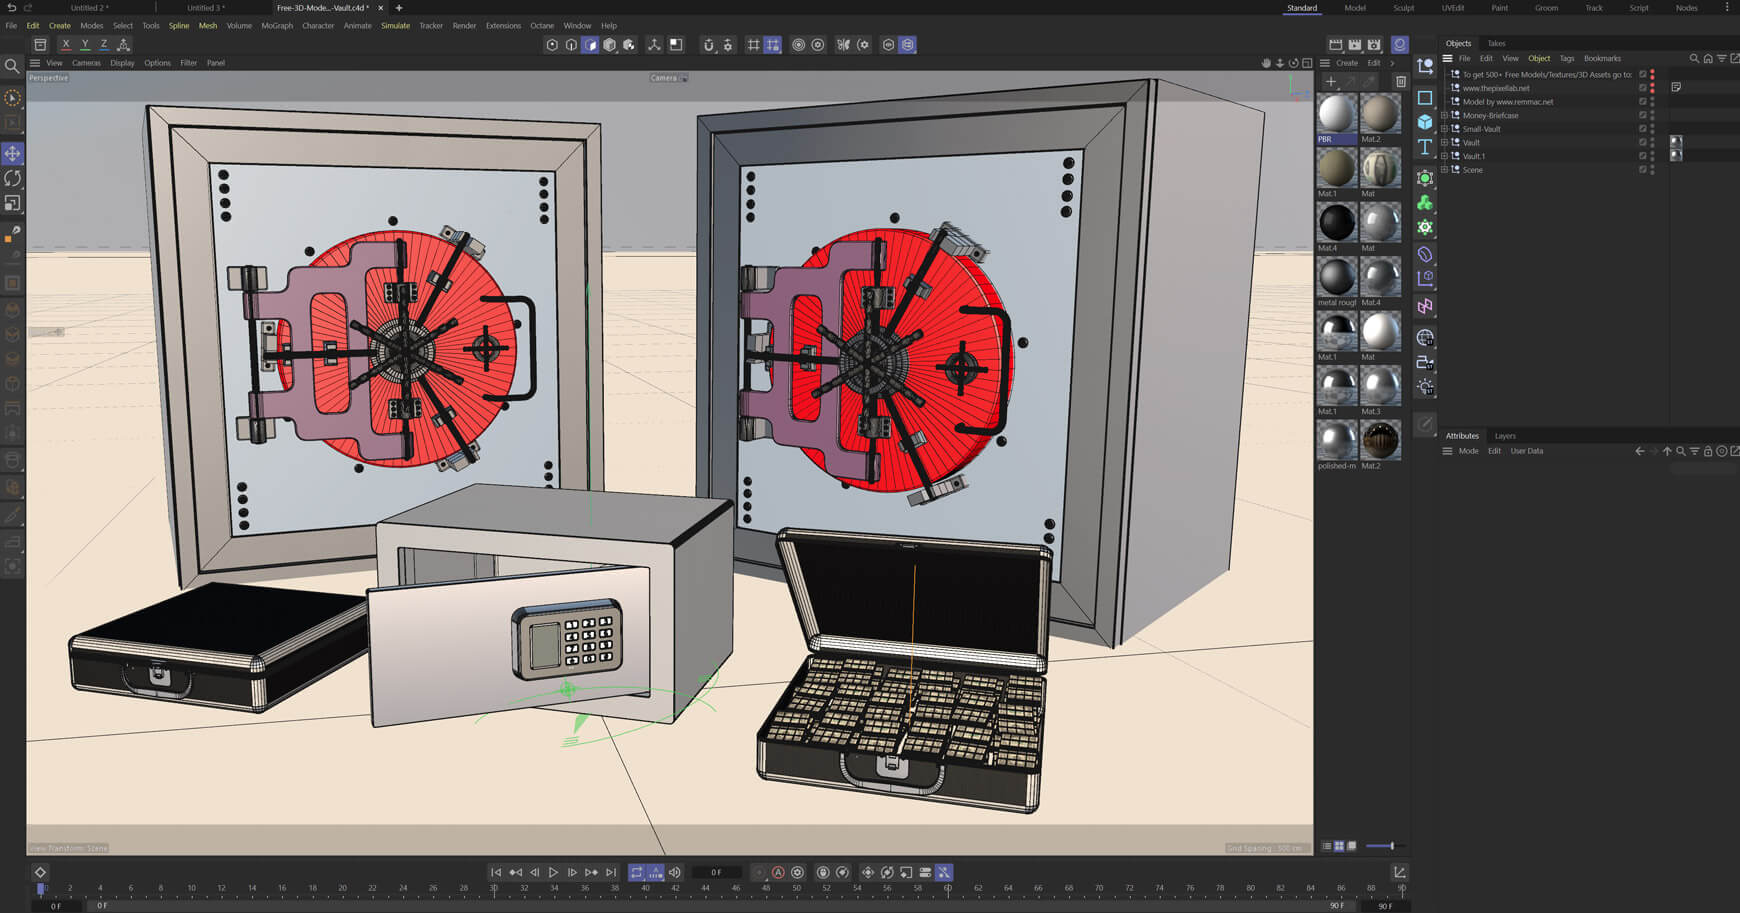Toggle Z axis lock

104,44
